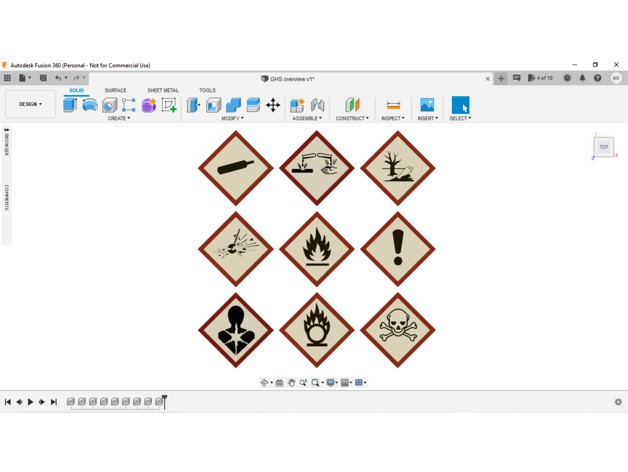This screenshot has height=472, width=628.
Task: Switch to the SOLID tab
Action: click(x=76, y=91)
